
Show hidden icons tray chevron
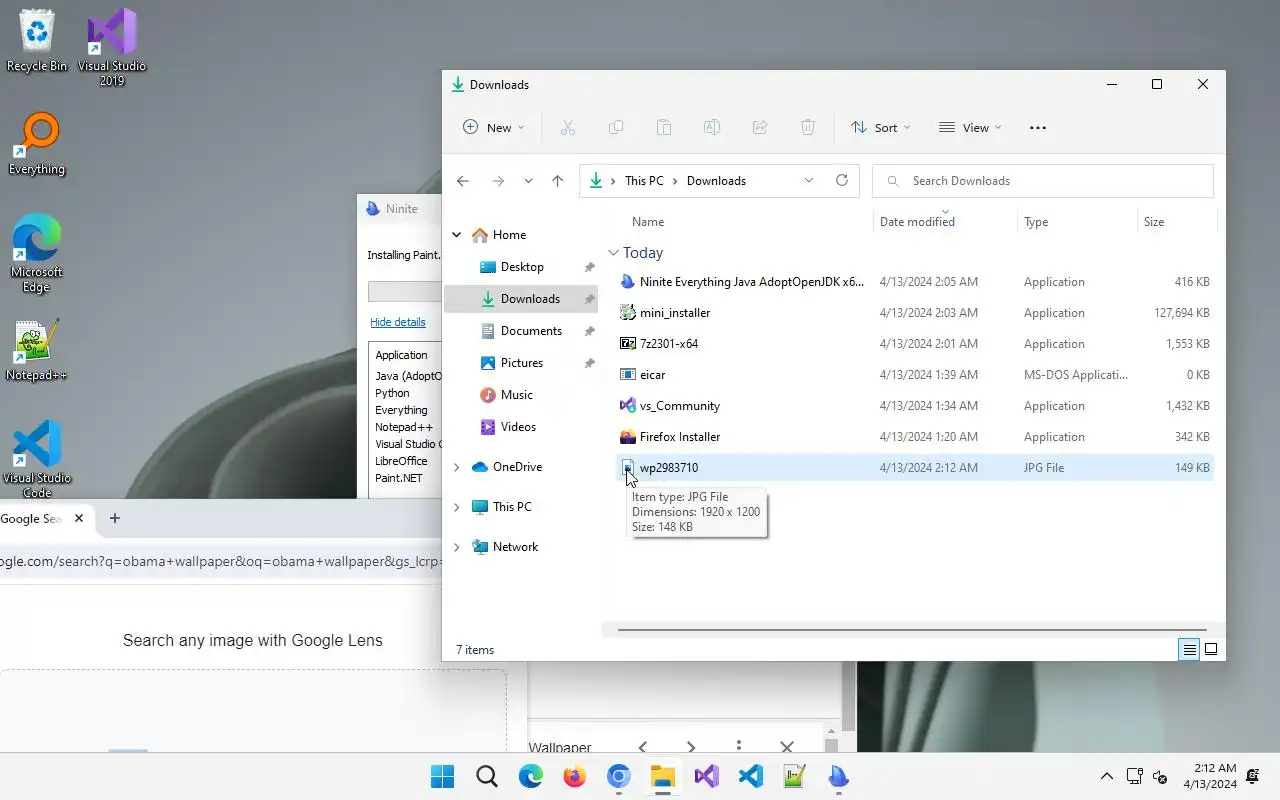tap(1106, 776)
